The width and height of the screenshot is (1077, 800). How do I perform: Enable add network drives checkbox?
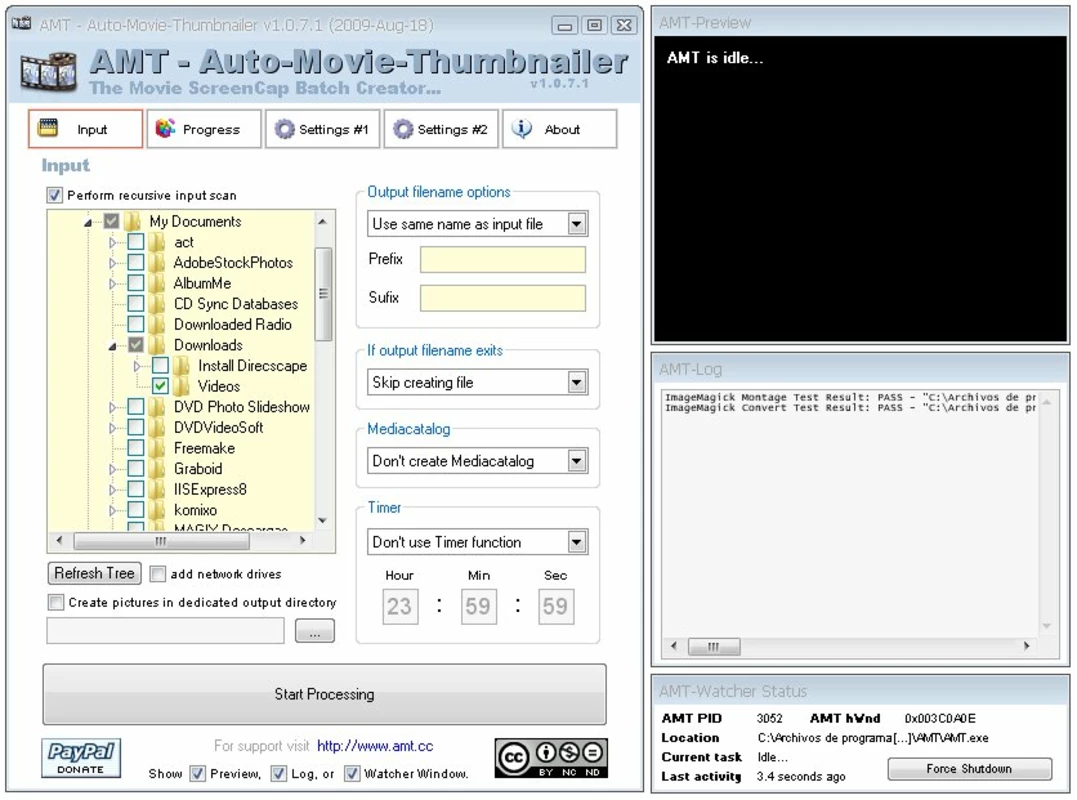[158, 573]
